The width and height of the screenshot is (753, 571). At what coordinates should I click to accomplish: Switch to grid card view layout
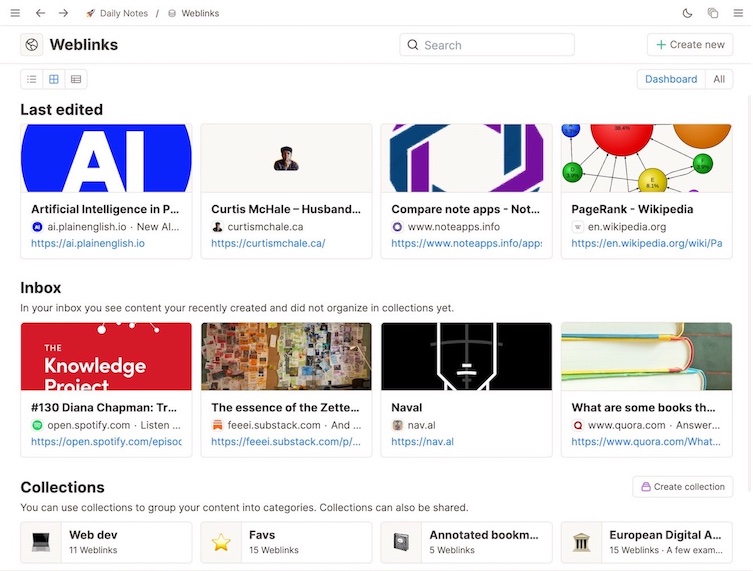tap(54, 79)
